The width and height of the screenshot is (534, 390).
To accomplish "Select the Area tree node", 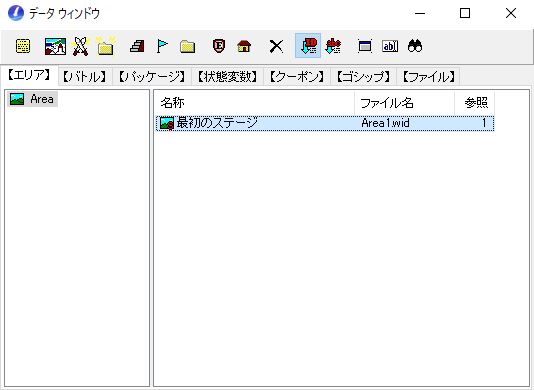I will coord(32,99).
